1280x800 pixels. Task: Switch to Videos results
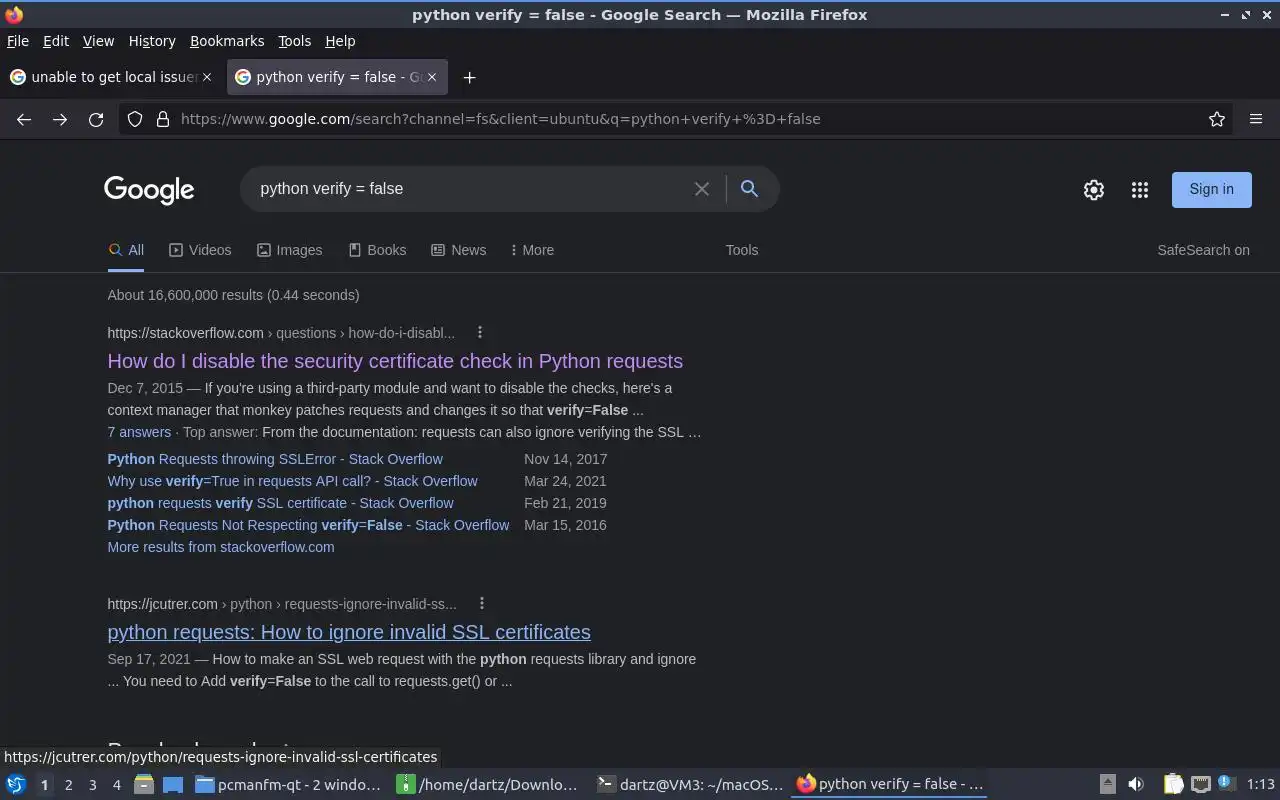point(200,250)
